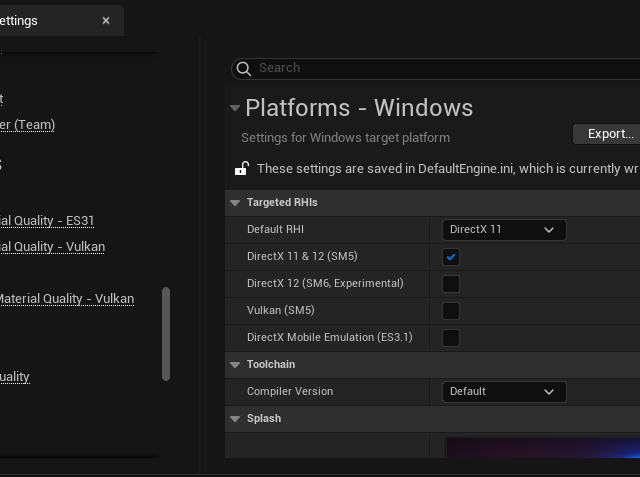The image size is (640, 477).
Task: Enable DirectX 12 (SM6, Experimental) checkbox
Action: (x=451, y=284)
